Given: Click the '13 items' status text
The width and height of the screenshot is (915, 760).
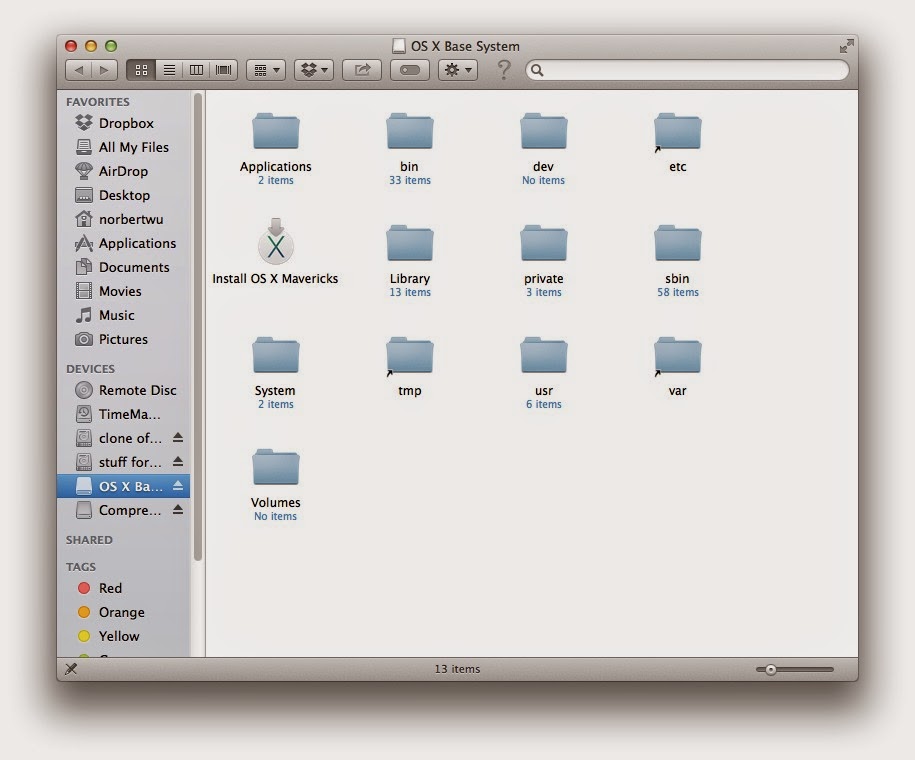Looking at the screenshot, I should coord(457,669).
